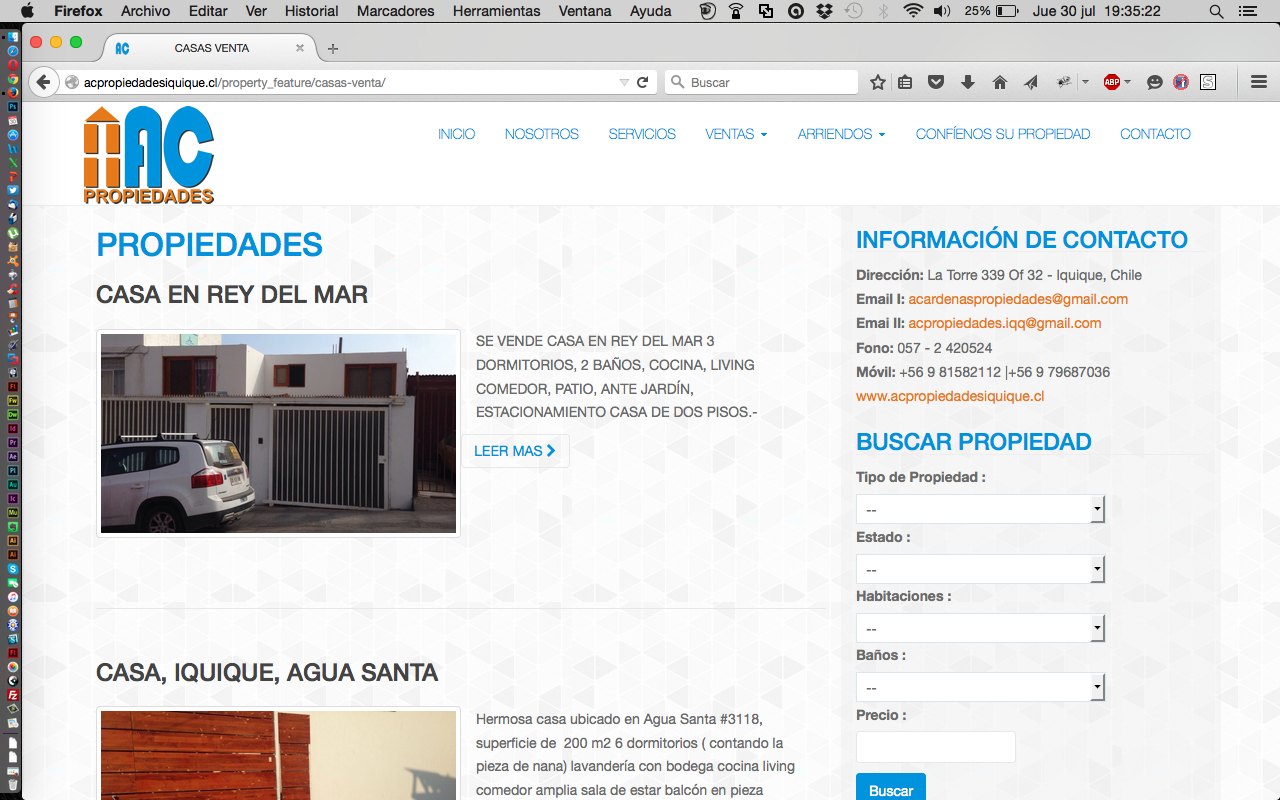Click the acpropiedades.iqq@gmail.com link

tap(1005, 323)
